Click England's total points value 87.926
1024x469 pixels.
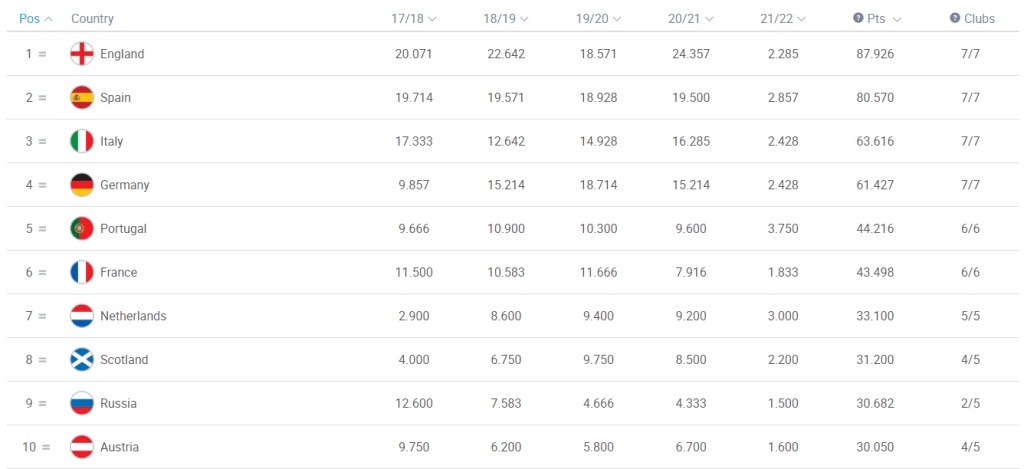[x=876, y=54]
